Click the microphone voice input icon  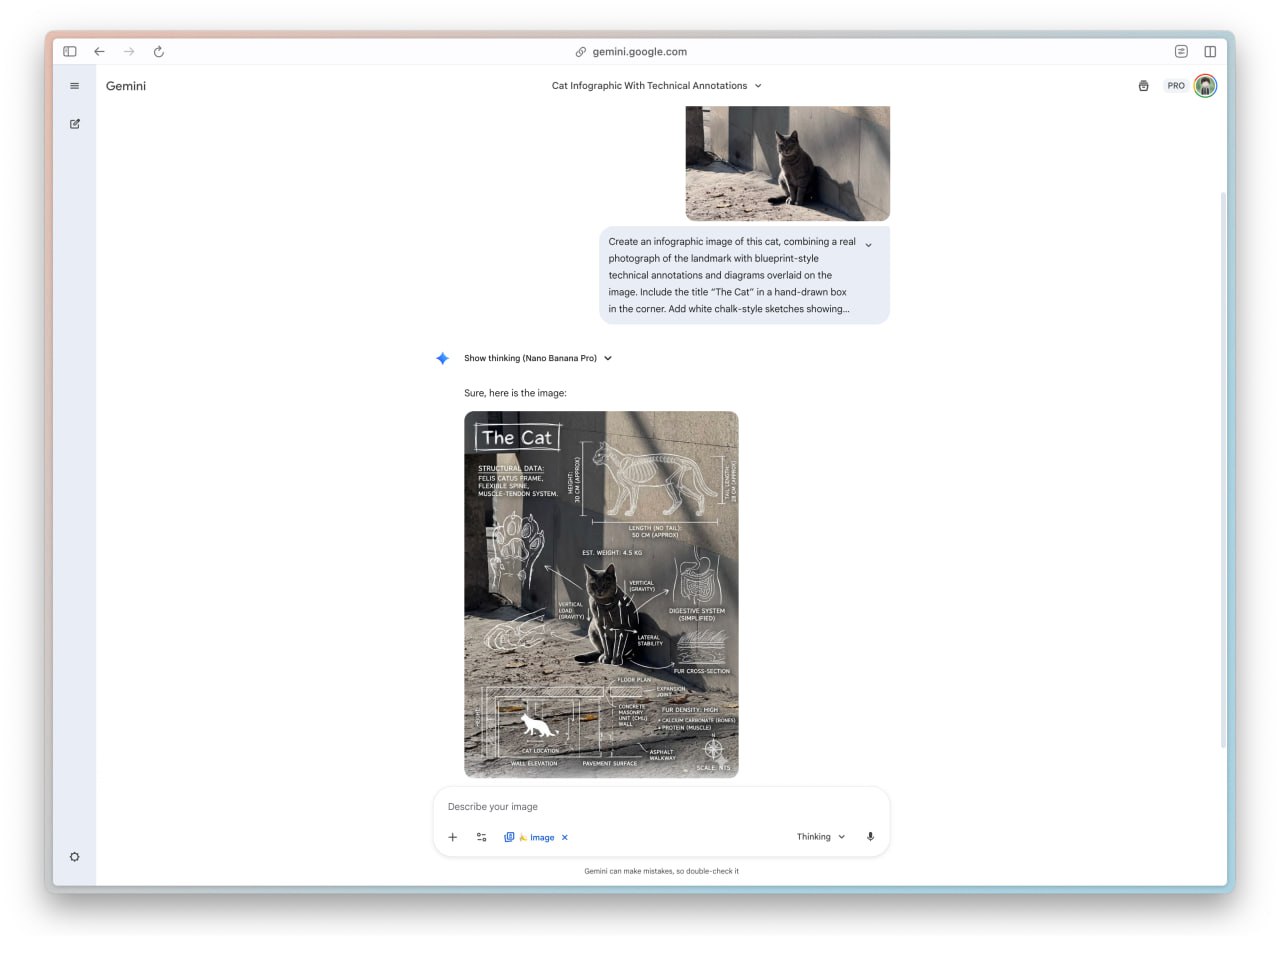pos(870,837)
